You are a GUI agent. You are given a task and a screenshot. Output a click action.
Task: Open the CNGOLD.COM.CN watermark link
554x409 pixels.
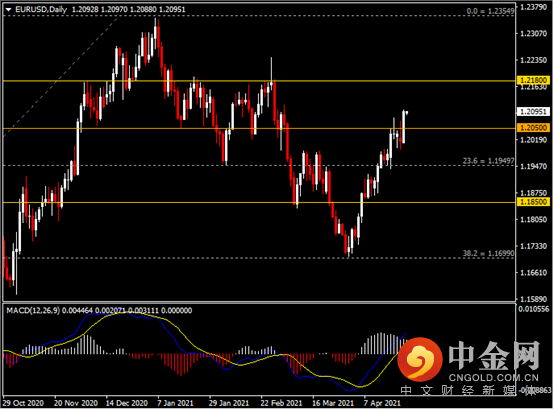[494, 378]
